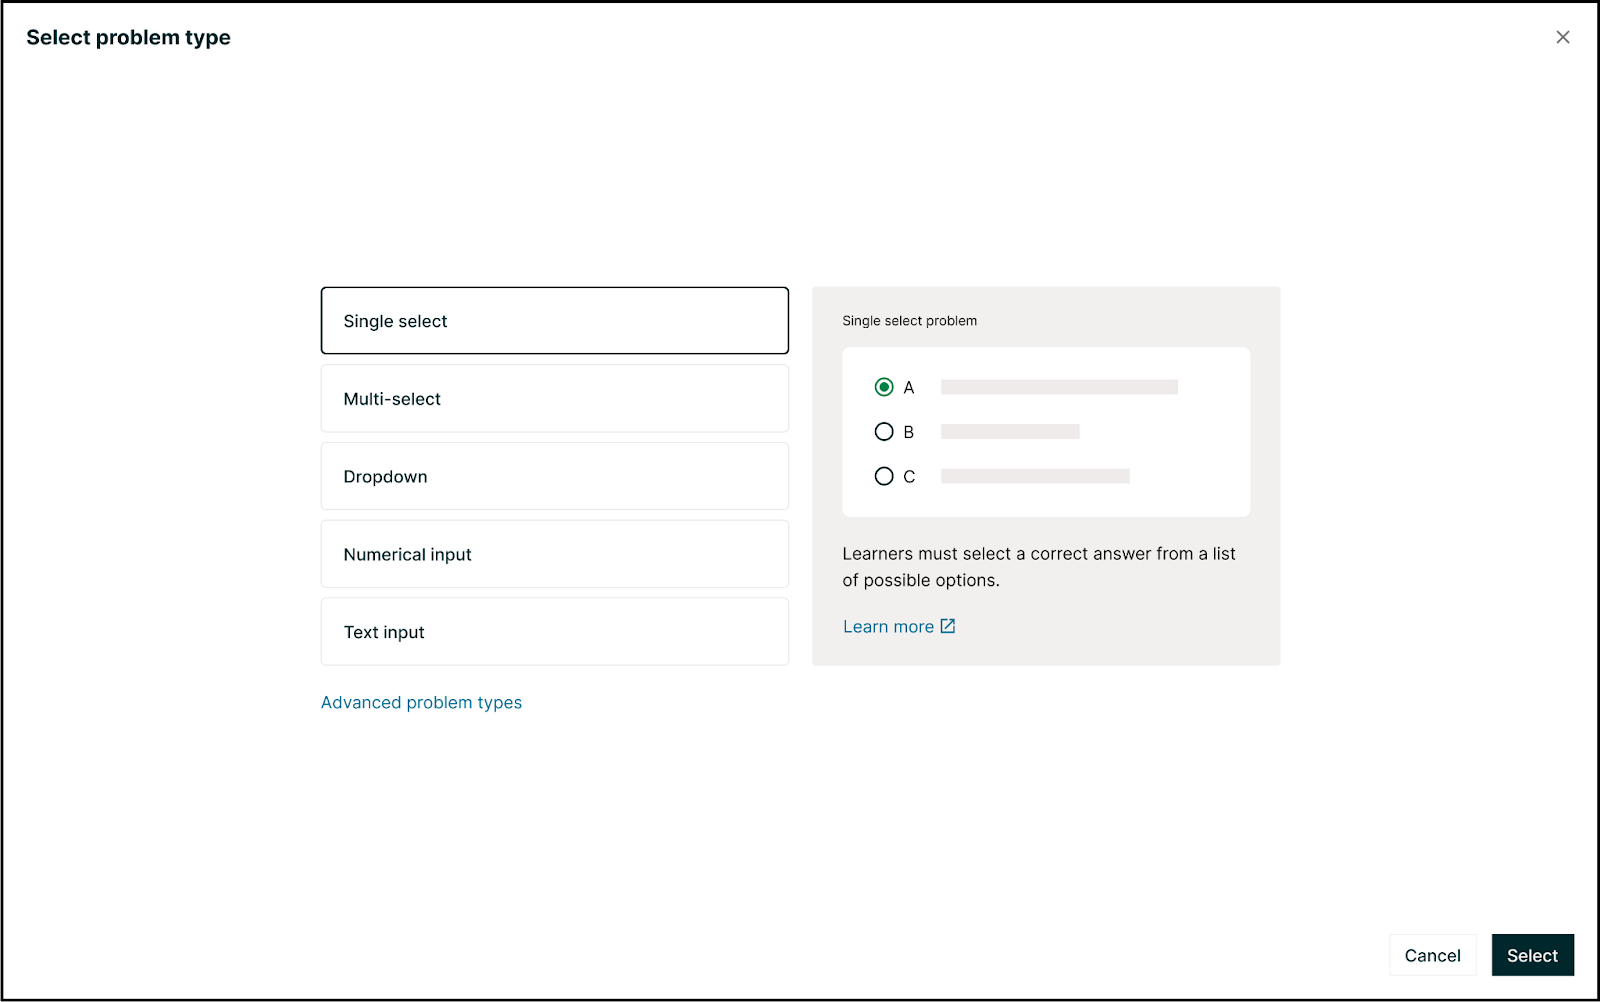Click the selected radio button A
The image size is (1600, 1002).
click(x=884, y=387)
